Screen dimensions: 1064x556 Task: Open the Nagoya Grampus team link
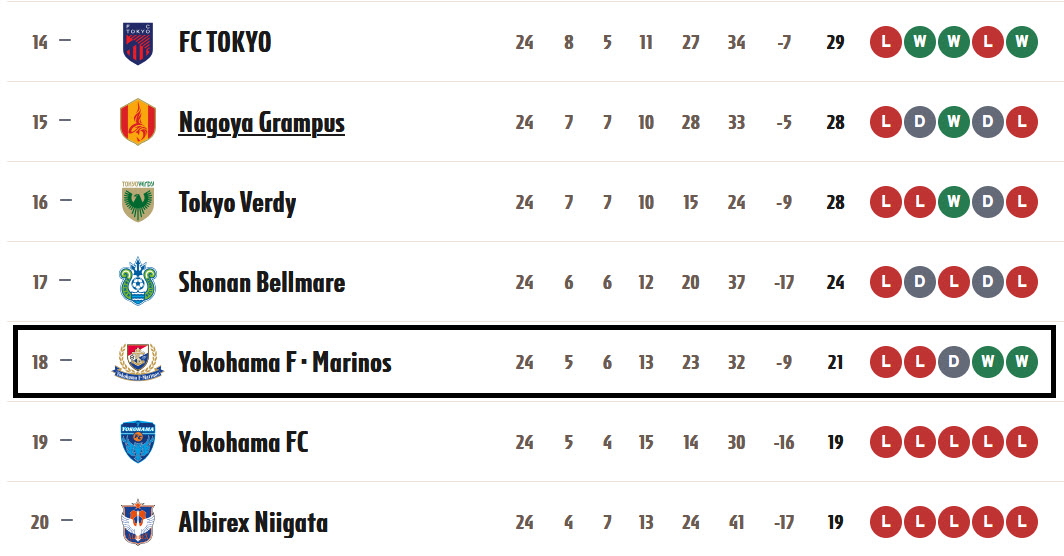pyautogui.click(x=261, y=123)
